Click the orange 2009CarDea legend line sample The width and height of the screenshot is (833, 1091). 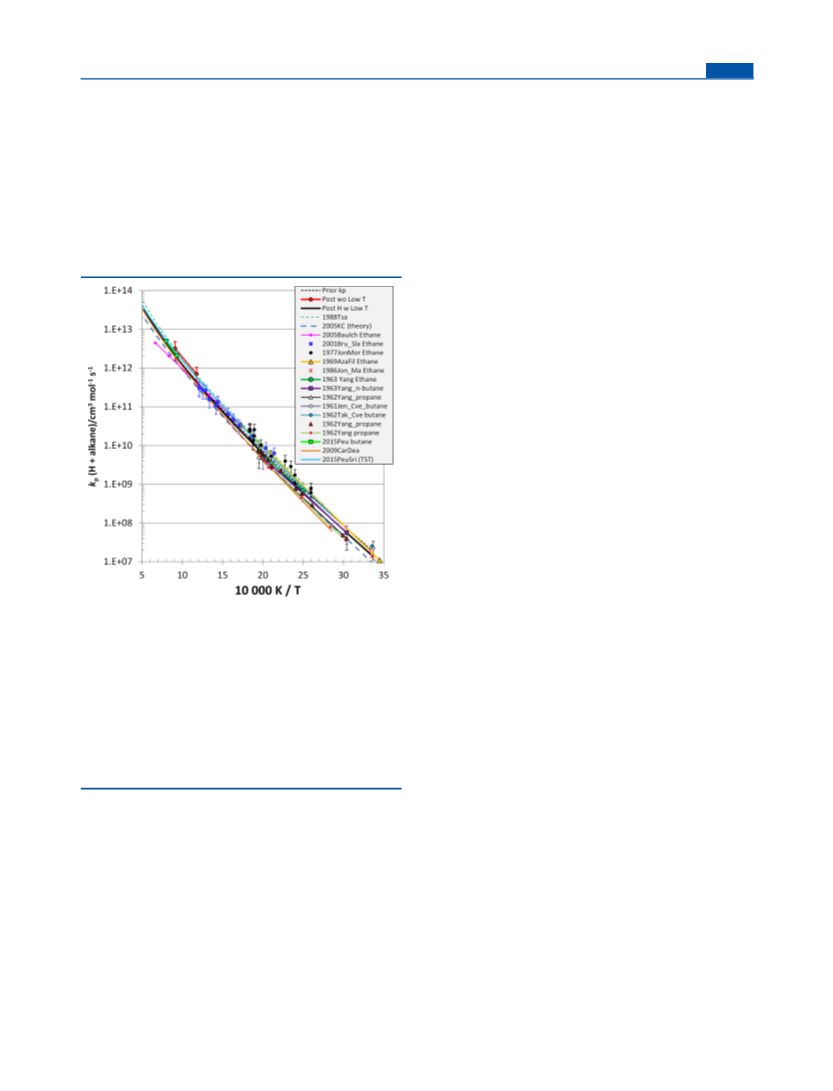310,451
